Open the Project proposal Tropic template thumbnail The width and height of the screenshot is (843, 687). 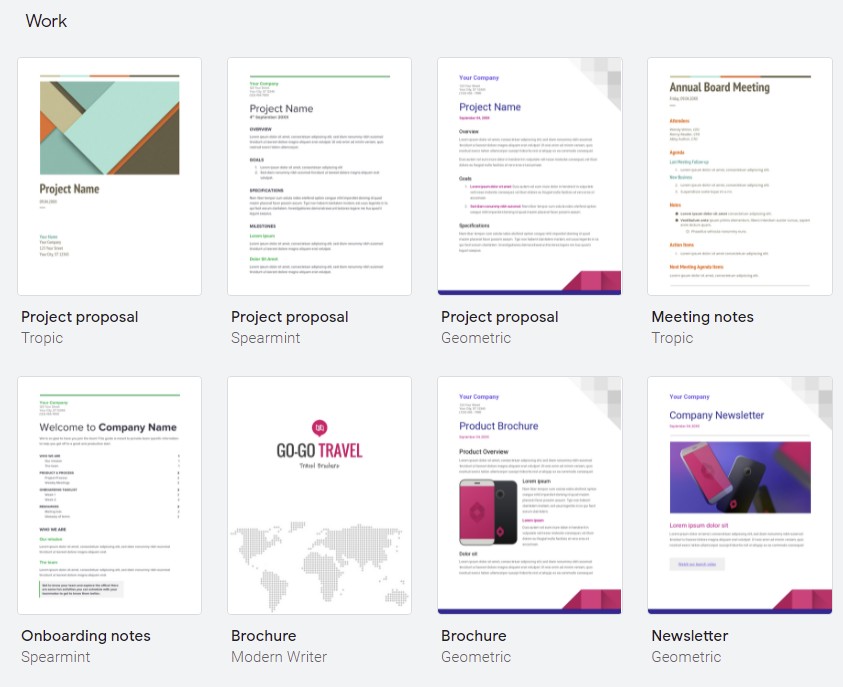pyautogui.click(x=109, y=177)
